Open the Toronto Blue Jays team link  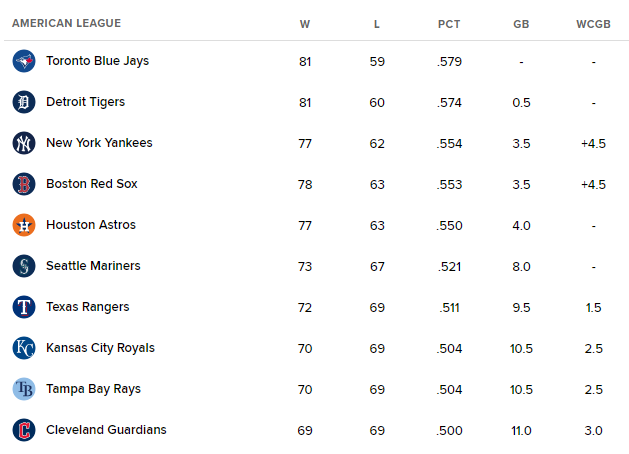click(97, 61)
